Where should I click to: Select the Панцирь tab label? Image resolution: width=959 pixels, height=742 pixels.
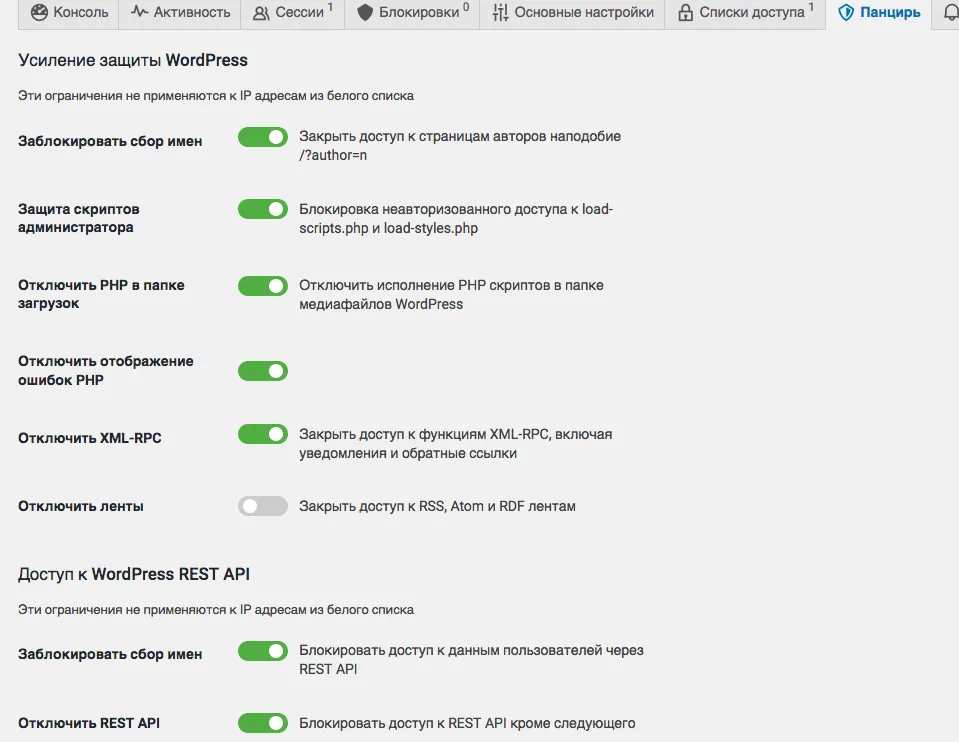pos(890,12)
